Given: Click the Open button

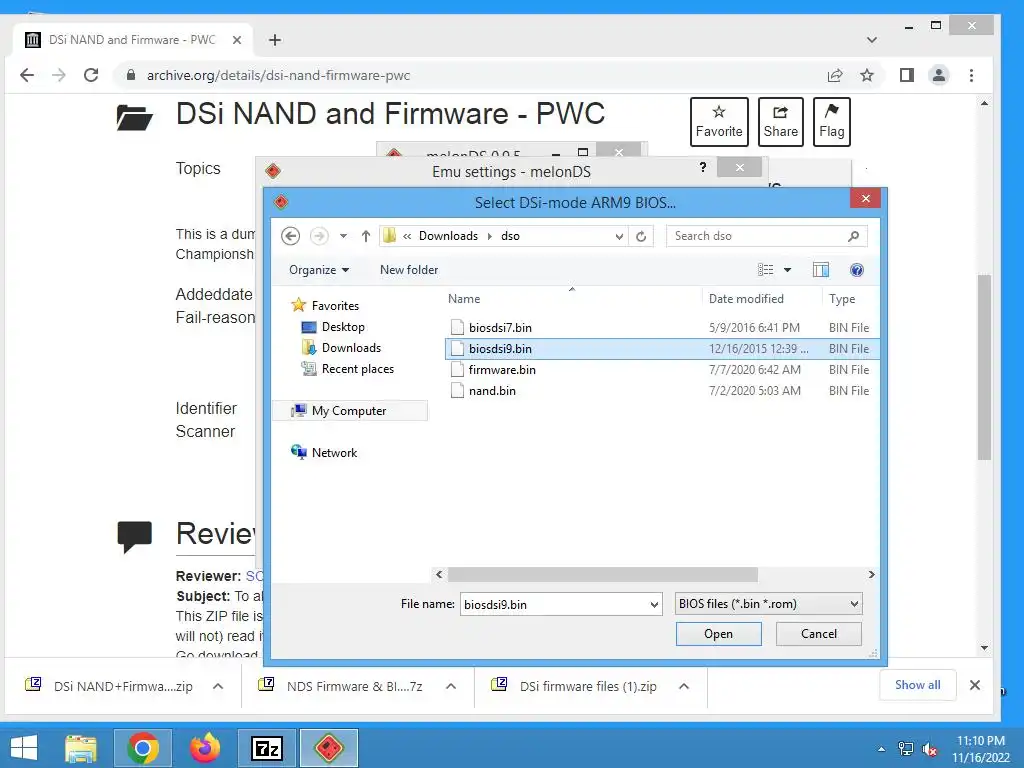Looking at the screenshot, I should [718, 633].
